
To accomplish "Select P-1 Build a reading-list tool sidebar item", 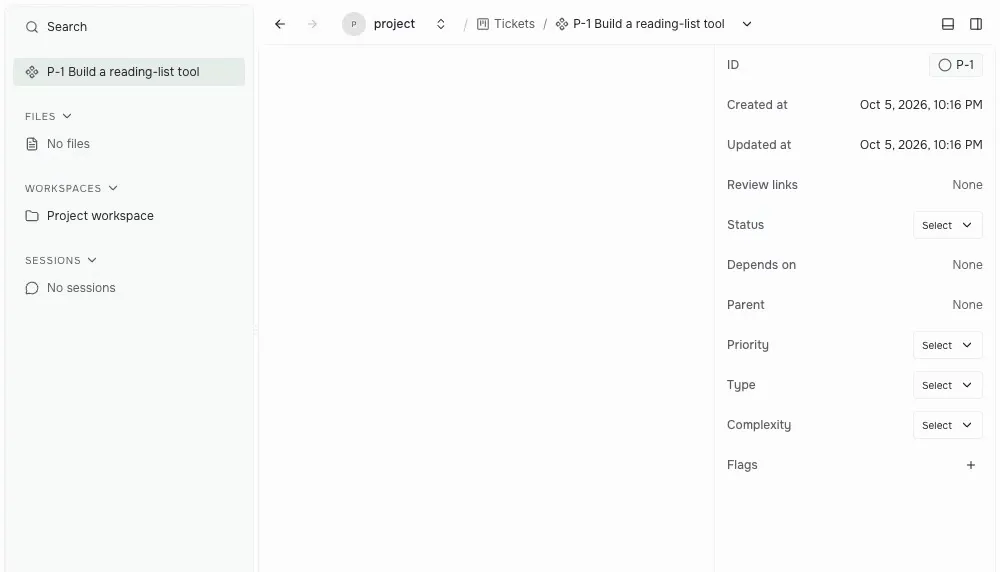I will pos(129,72).
